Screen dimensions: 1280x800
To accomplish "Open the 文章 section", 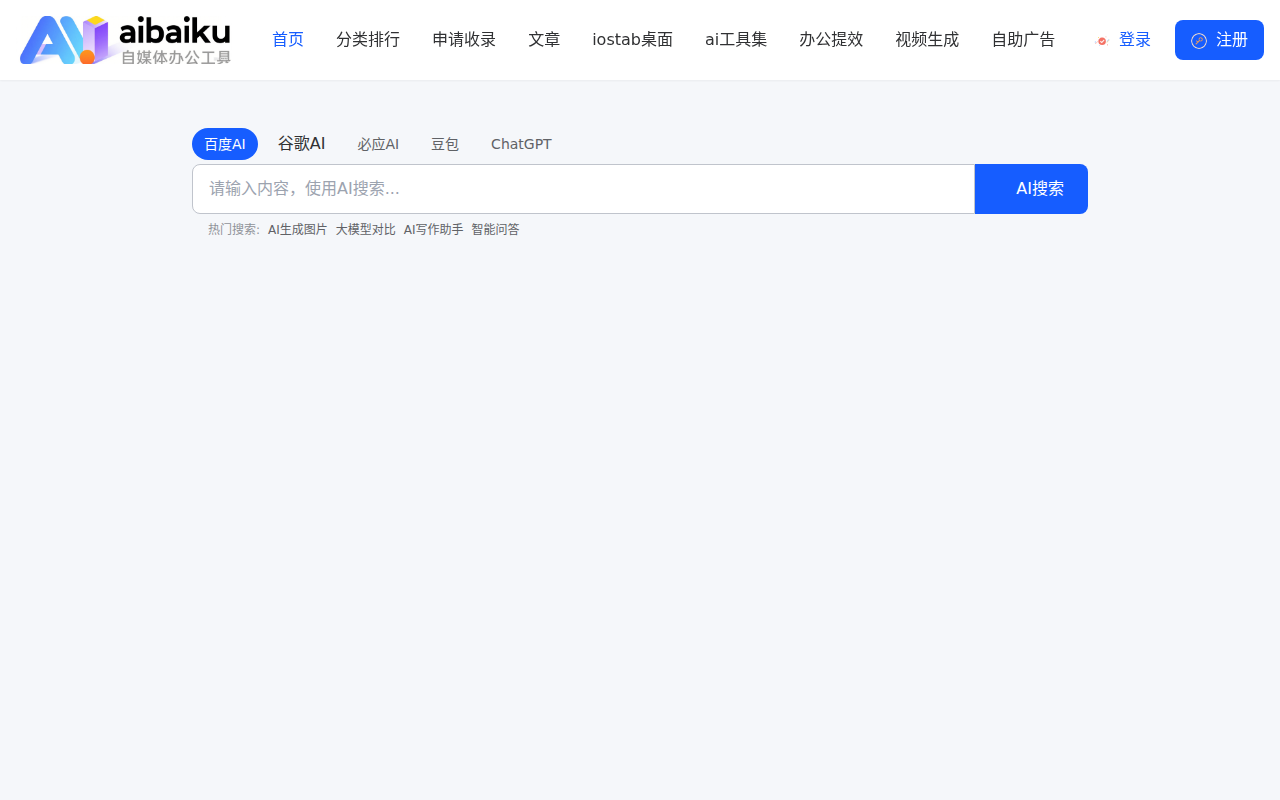I will coord(544,39).
